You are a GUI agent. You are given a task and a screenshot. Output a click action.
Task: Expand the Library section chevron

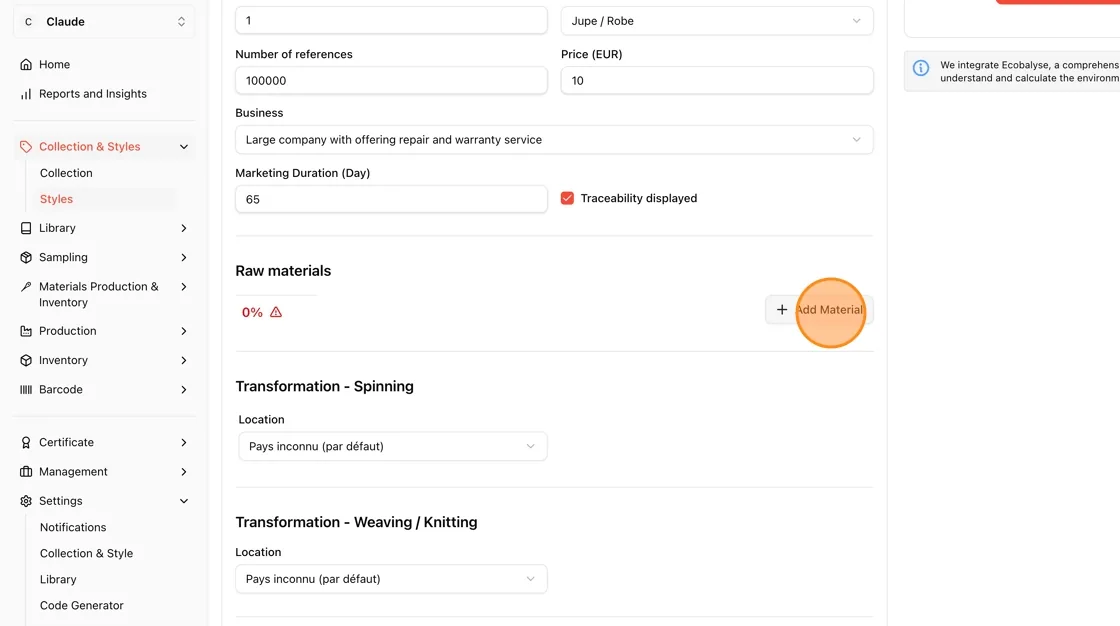(x=184, y=228)
